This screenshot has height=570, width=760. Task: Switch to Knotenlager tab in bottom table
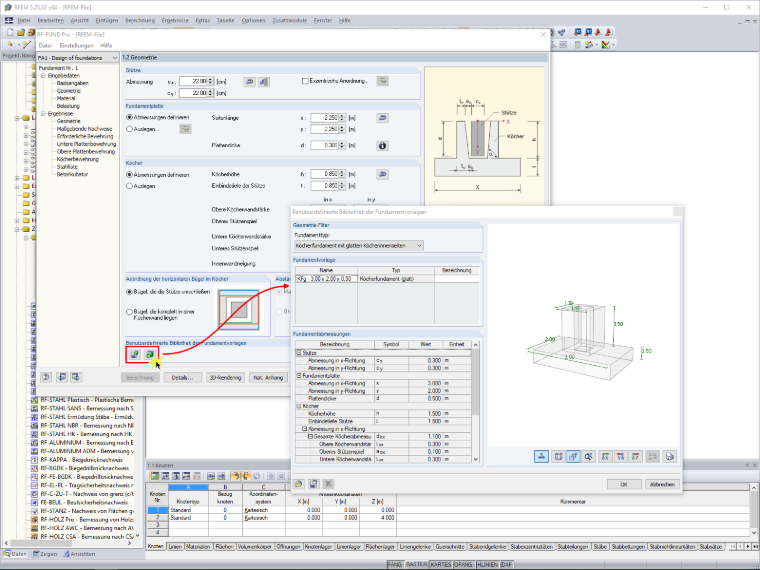click(318, 546)
